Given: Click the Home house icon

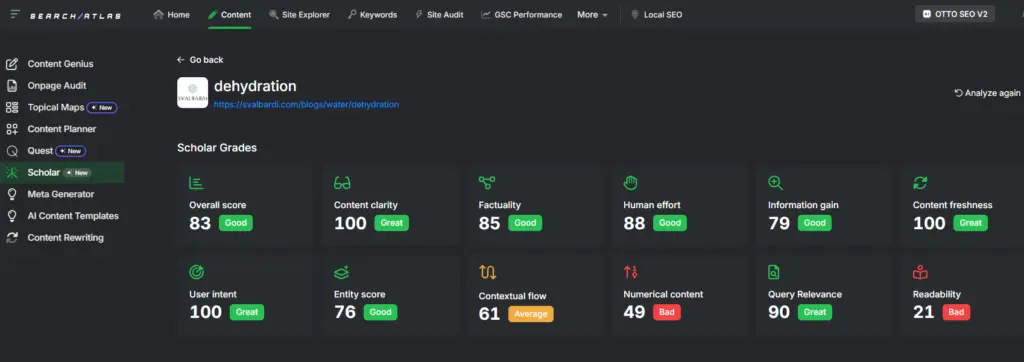Looking at the screenshot, I should tap(158, 14).
